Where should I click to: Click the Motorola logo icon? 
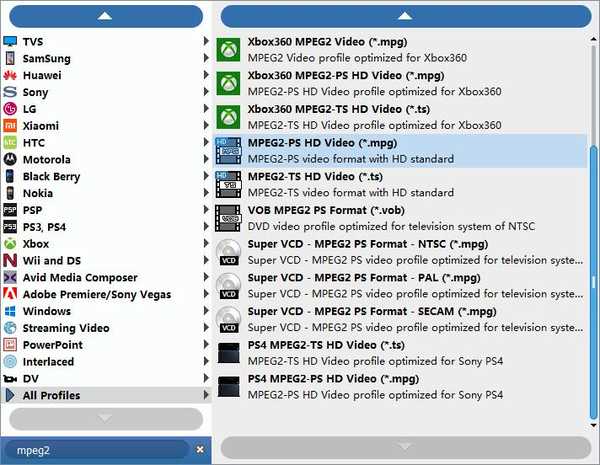[x=10, y=159]
